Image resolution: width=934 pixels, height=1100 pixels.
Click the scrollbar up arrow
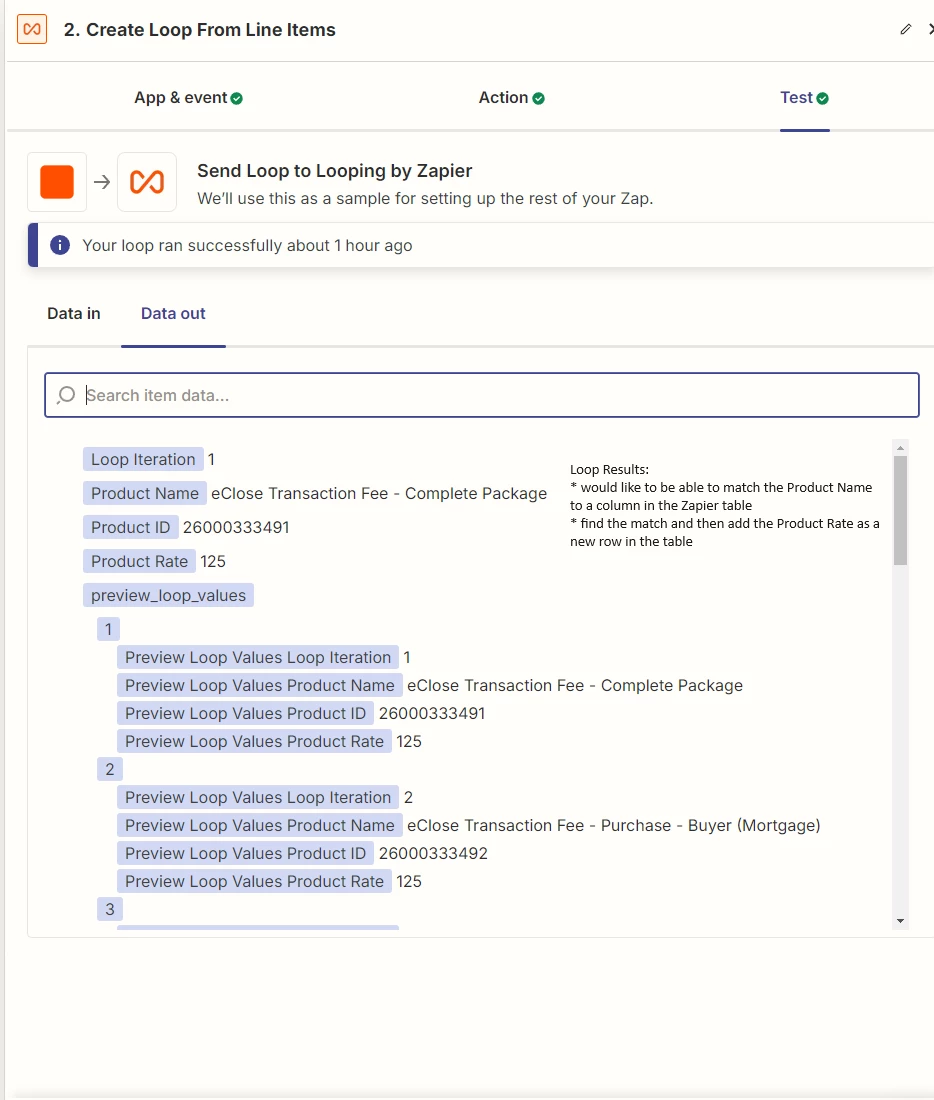[x=900, y=448]
